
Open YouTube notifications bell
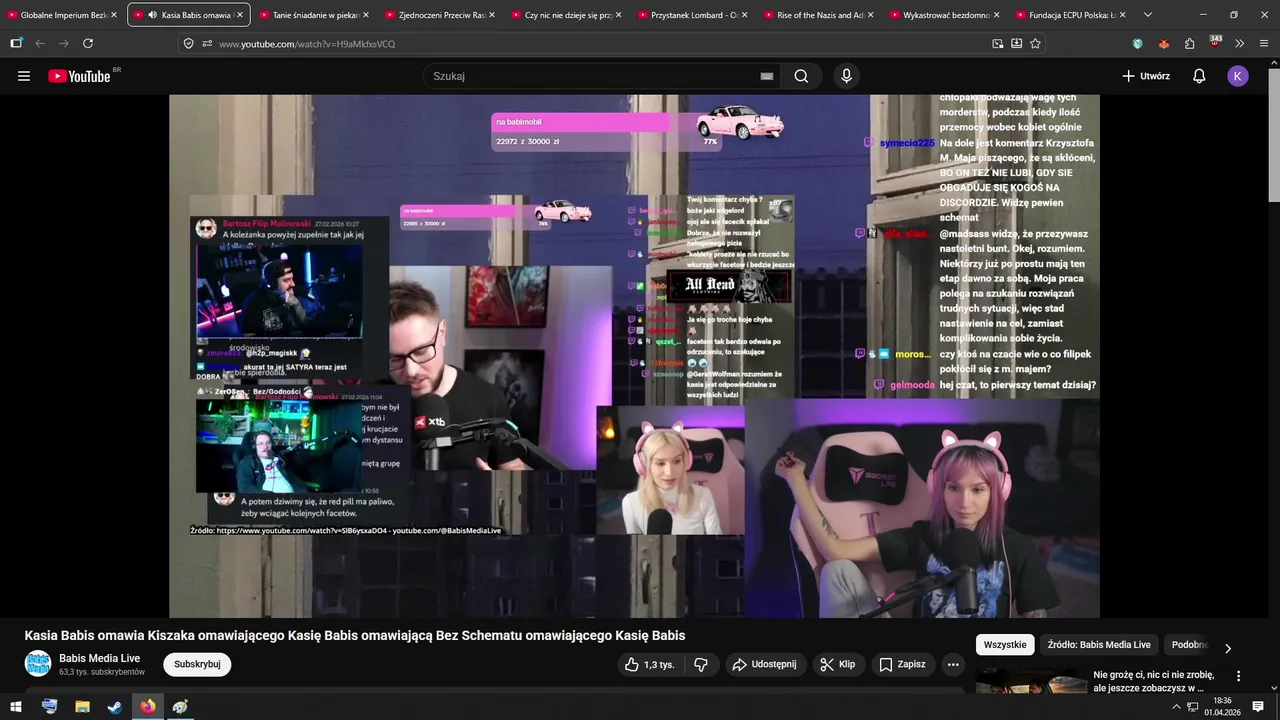1199,76
